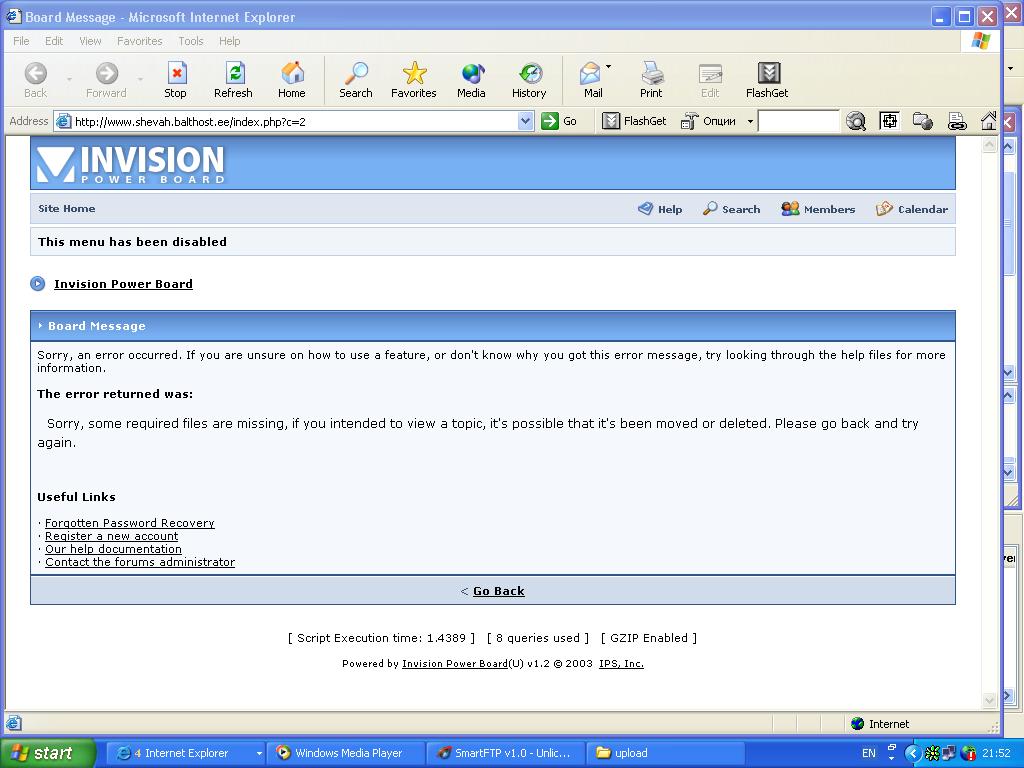Open the Mail button dropdown arrow
The image size is (1024, 768).
[x=609, y=67]
